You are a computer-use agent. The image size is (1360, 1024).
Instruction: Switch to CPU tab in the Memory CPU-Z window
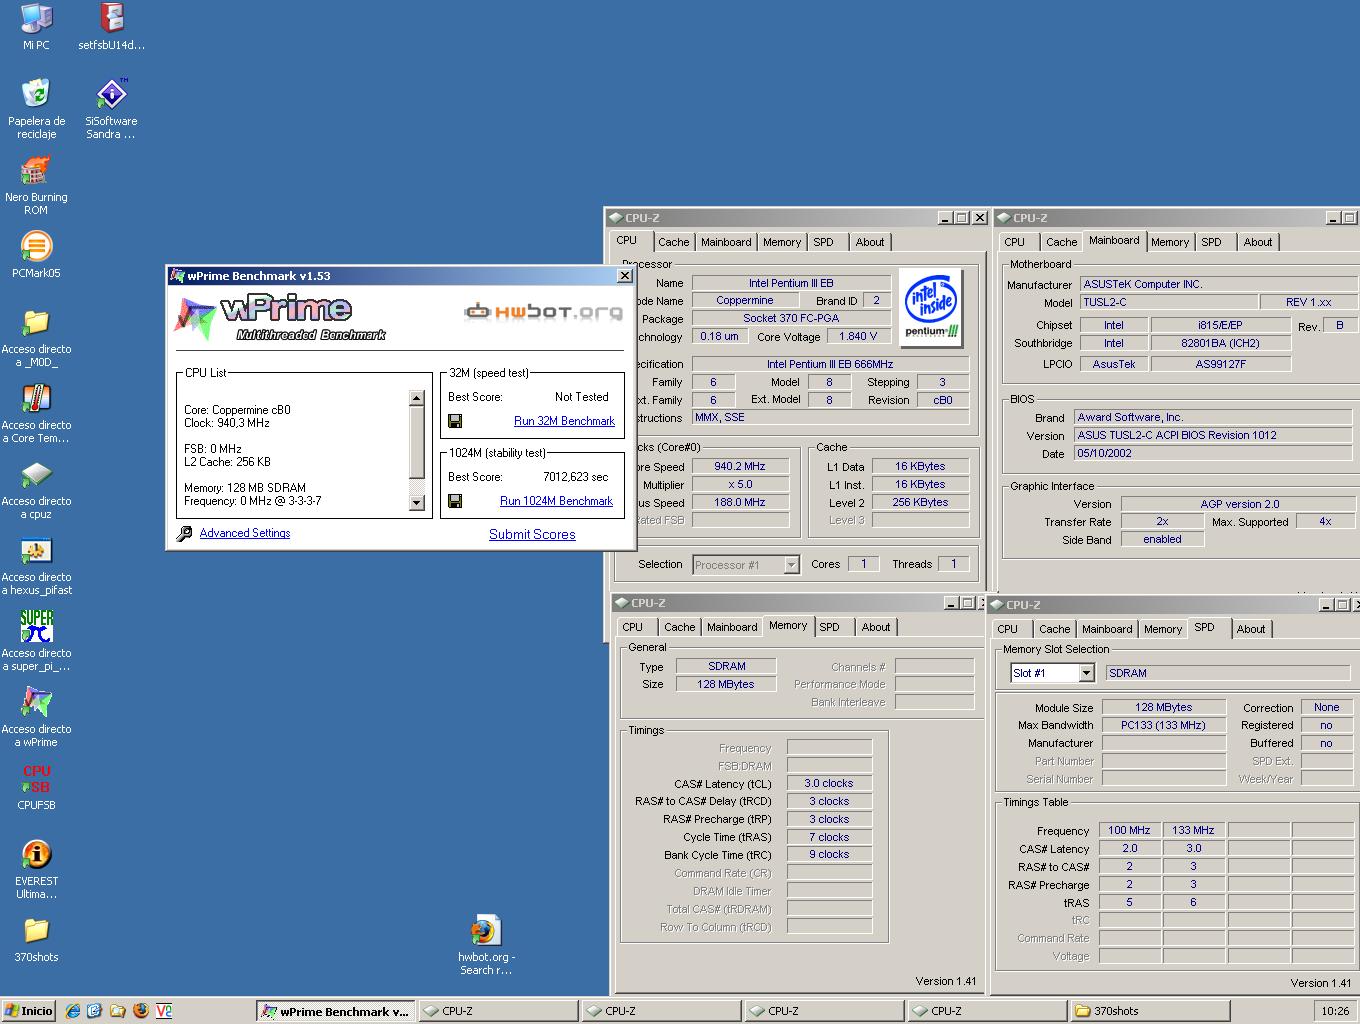click(x=633, y=627)
